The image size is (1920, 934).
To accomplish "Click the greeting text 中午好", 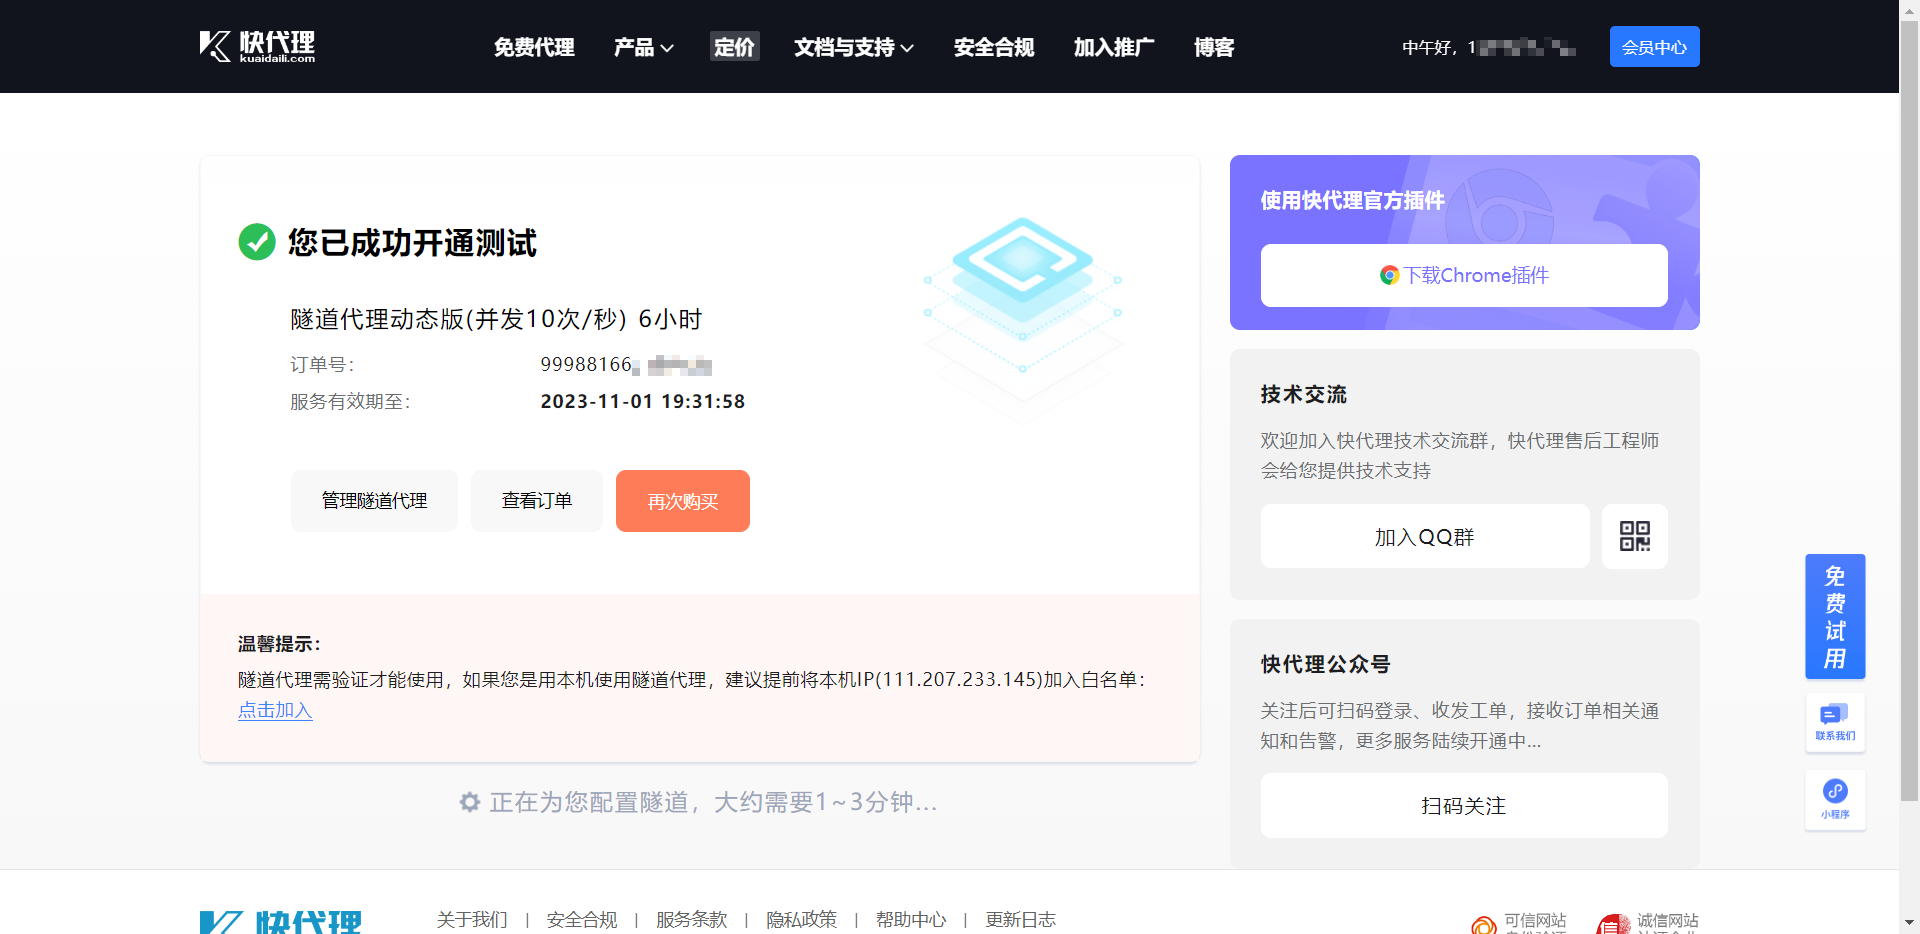I will coord(1426,47).
